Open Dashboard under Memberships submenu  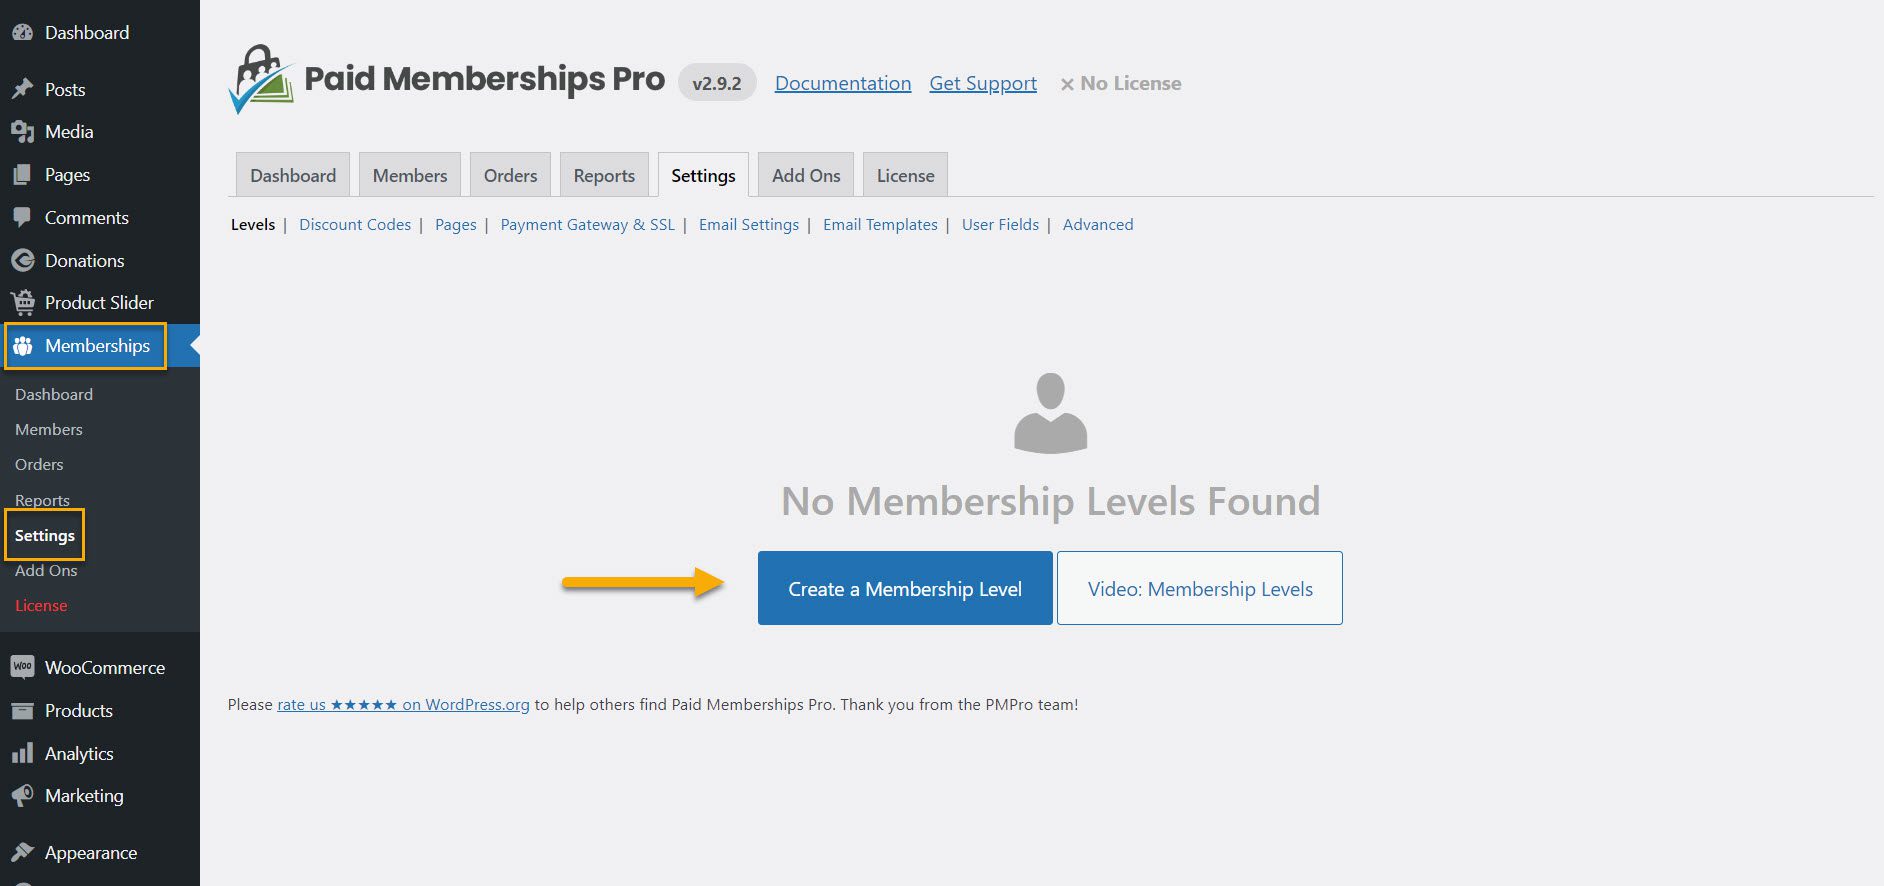coord(54,394)
